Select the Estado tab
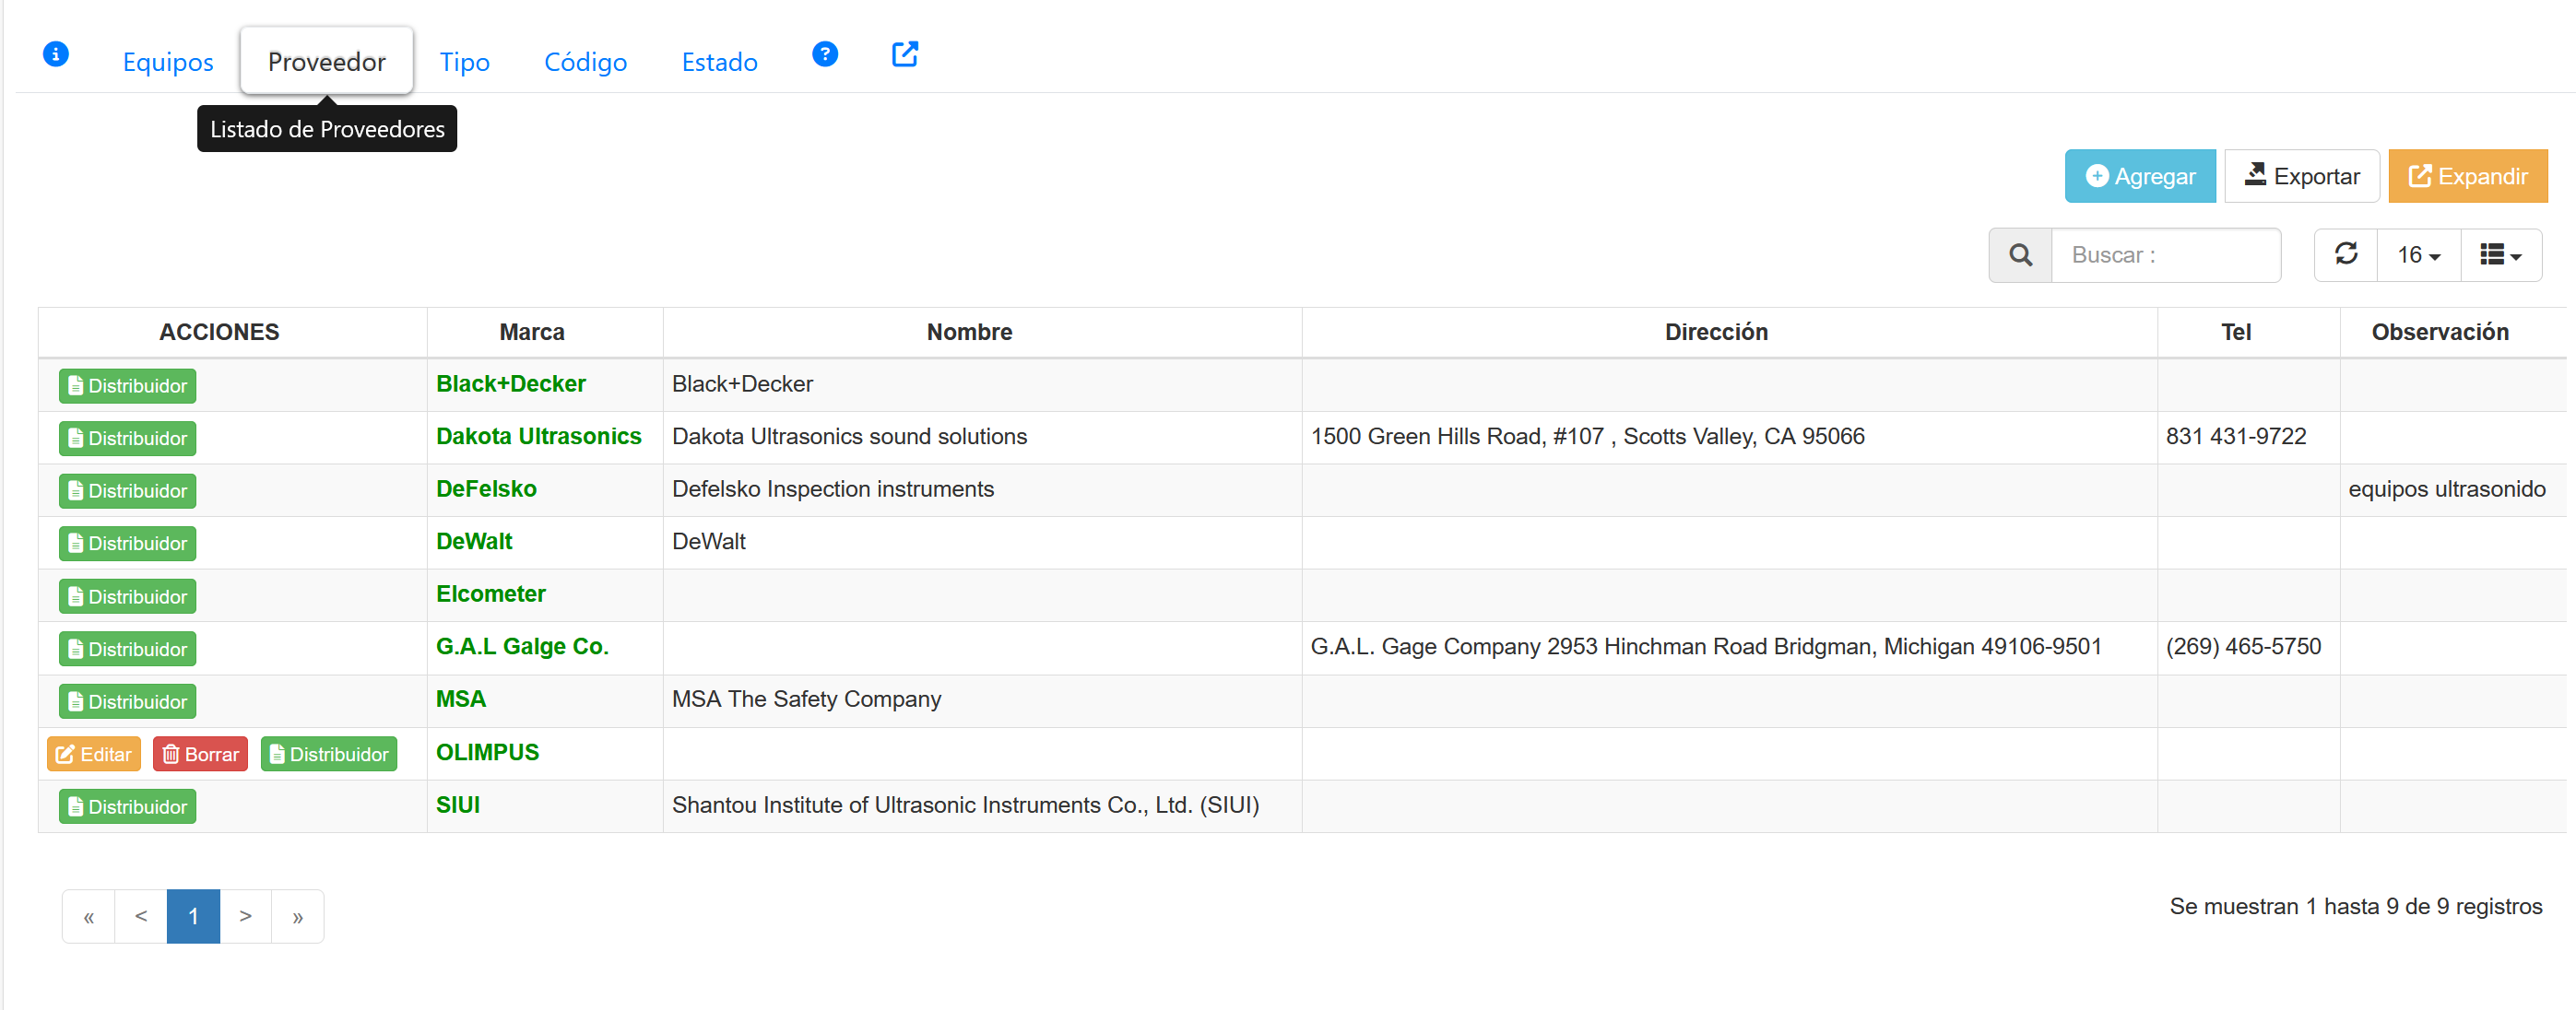The width and height of the screenshot is (2576, 1010). coord(719,62)
